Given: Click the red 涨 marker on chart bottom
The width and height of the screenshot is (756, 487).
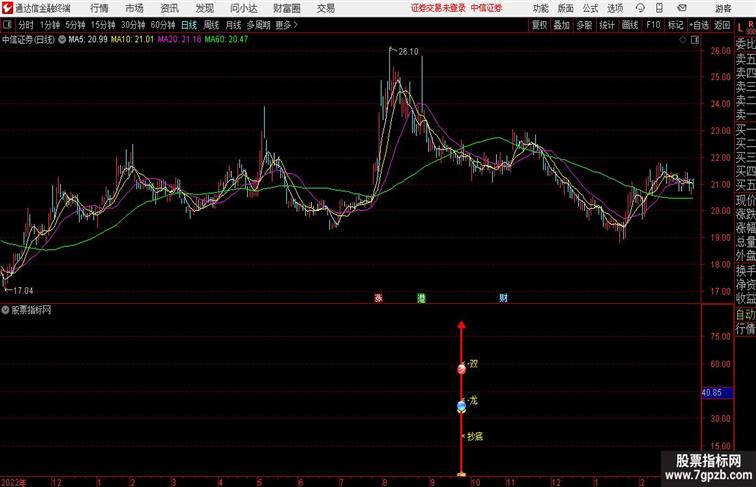Looking at the screenshot, I should [378, 298].
